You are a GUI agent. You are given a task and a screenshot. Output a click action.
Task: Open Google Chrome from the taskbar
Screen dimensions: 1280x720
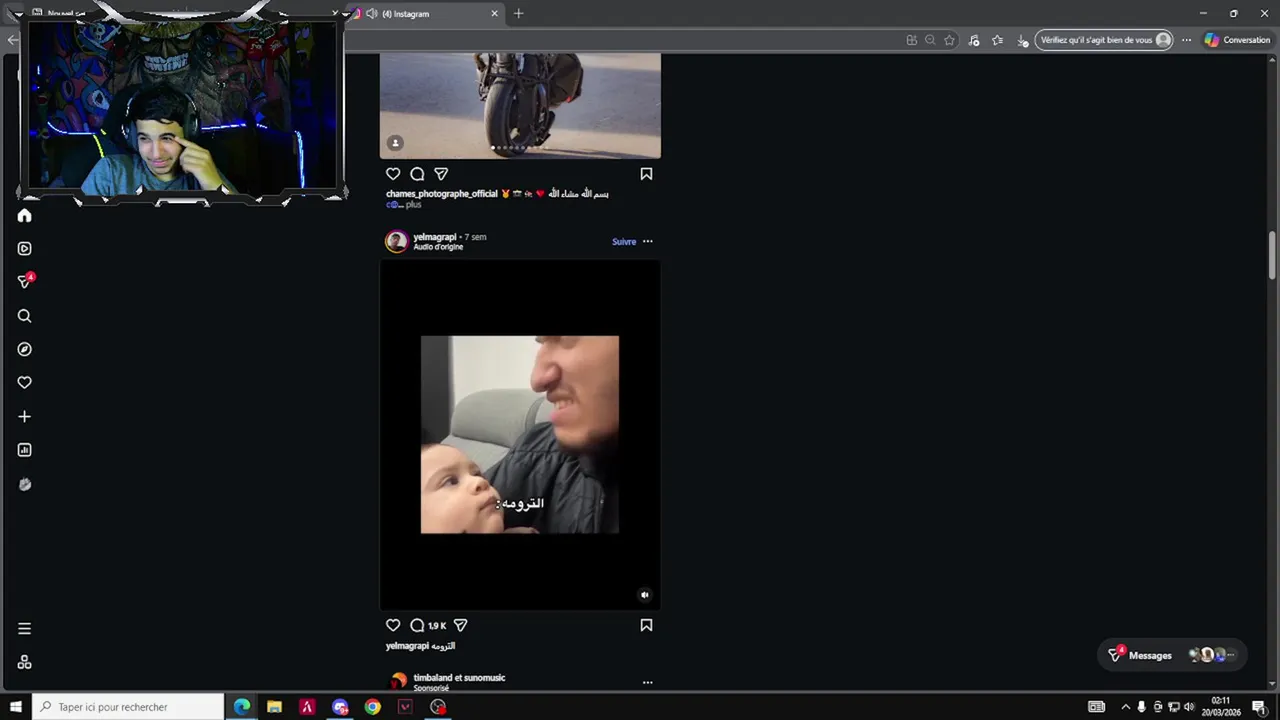[x=372, y=707]
